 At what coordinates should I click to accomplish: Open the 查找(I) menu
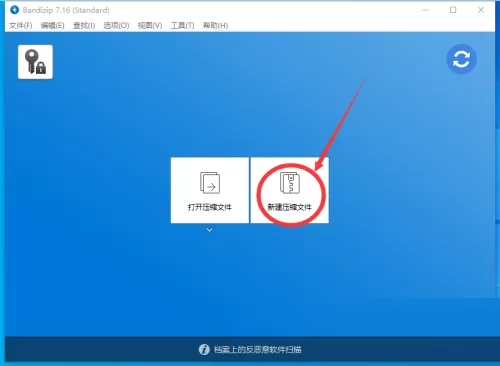(84, 26)
